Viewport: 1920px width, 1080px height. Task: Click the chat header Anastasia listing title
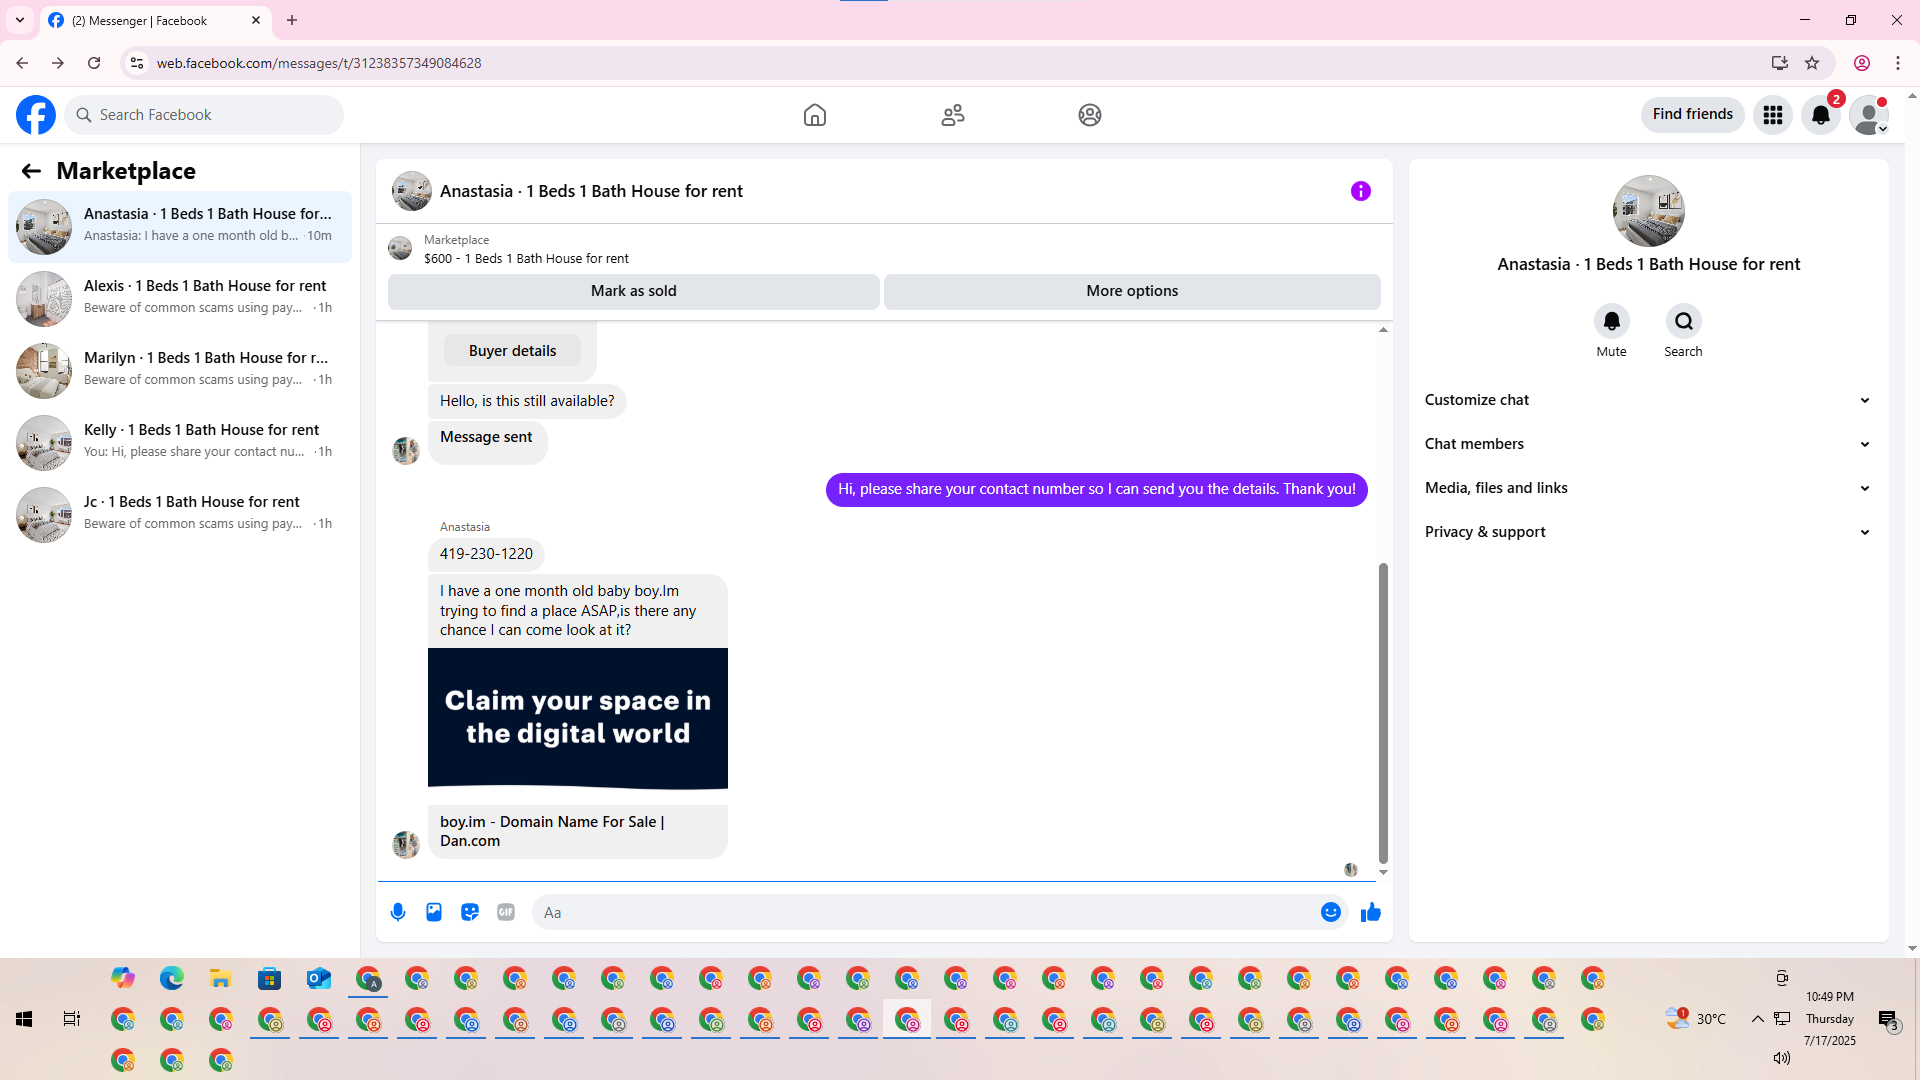591,191
